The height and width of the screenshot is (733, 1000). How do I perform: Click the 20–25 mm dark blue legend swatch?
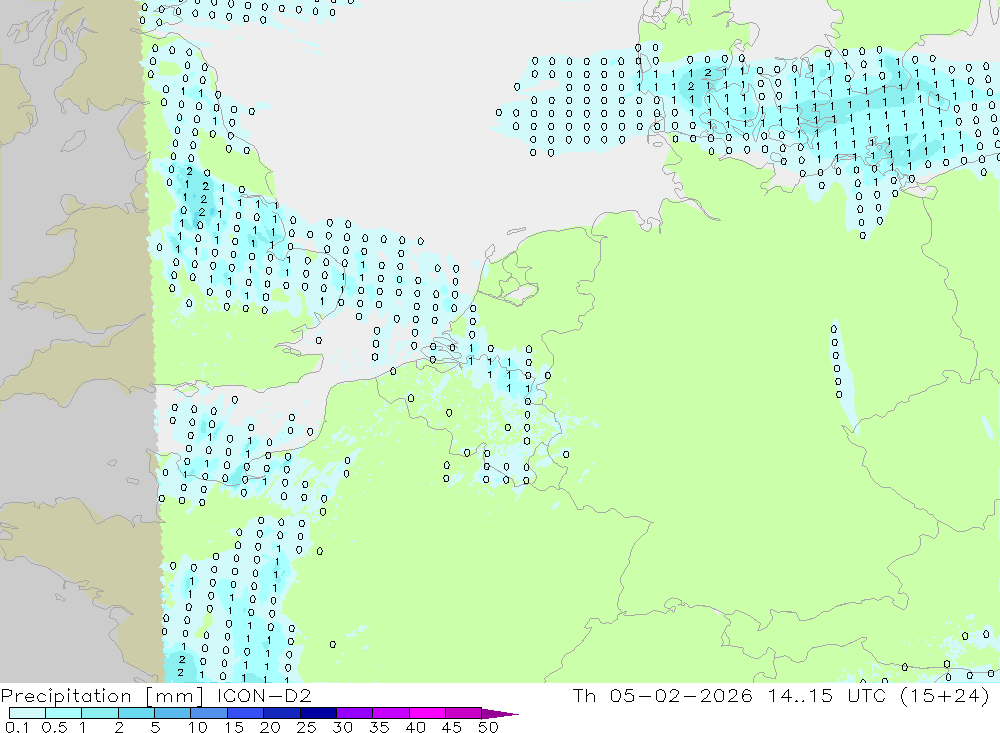pos(282,713)
